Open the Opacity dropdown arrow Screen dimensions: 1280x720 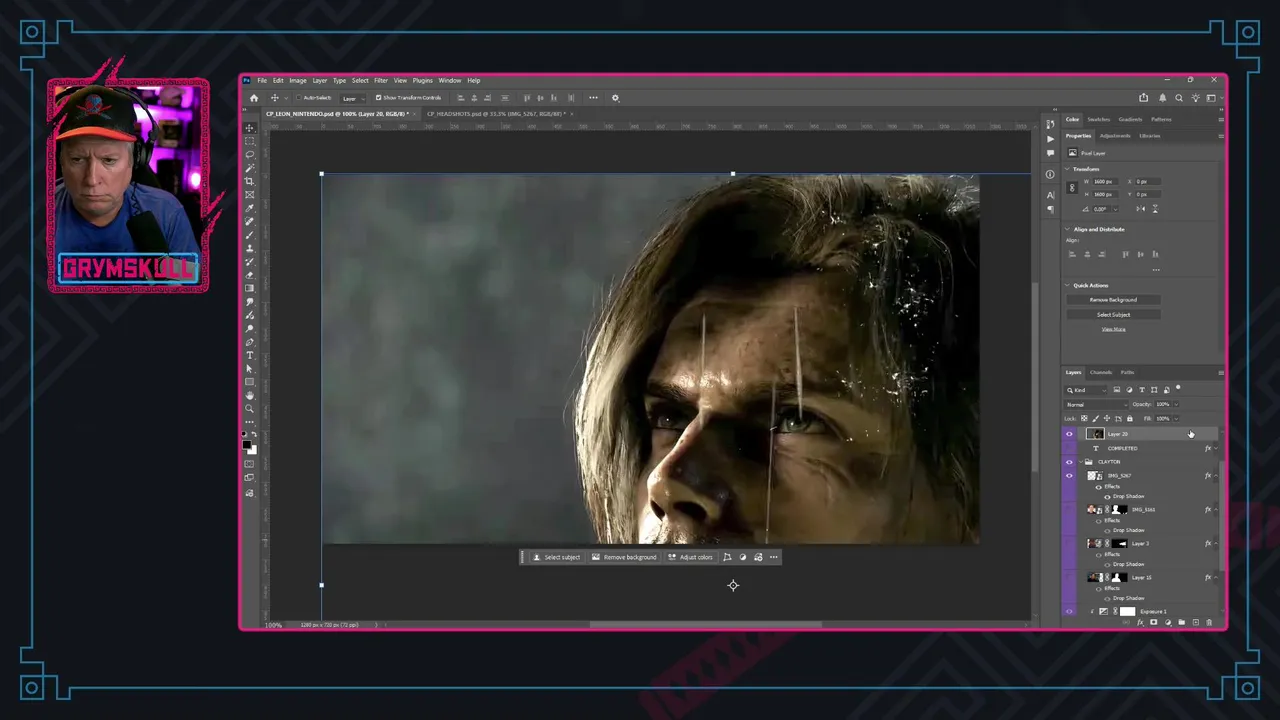1176,404
